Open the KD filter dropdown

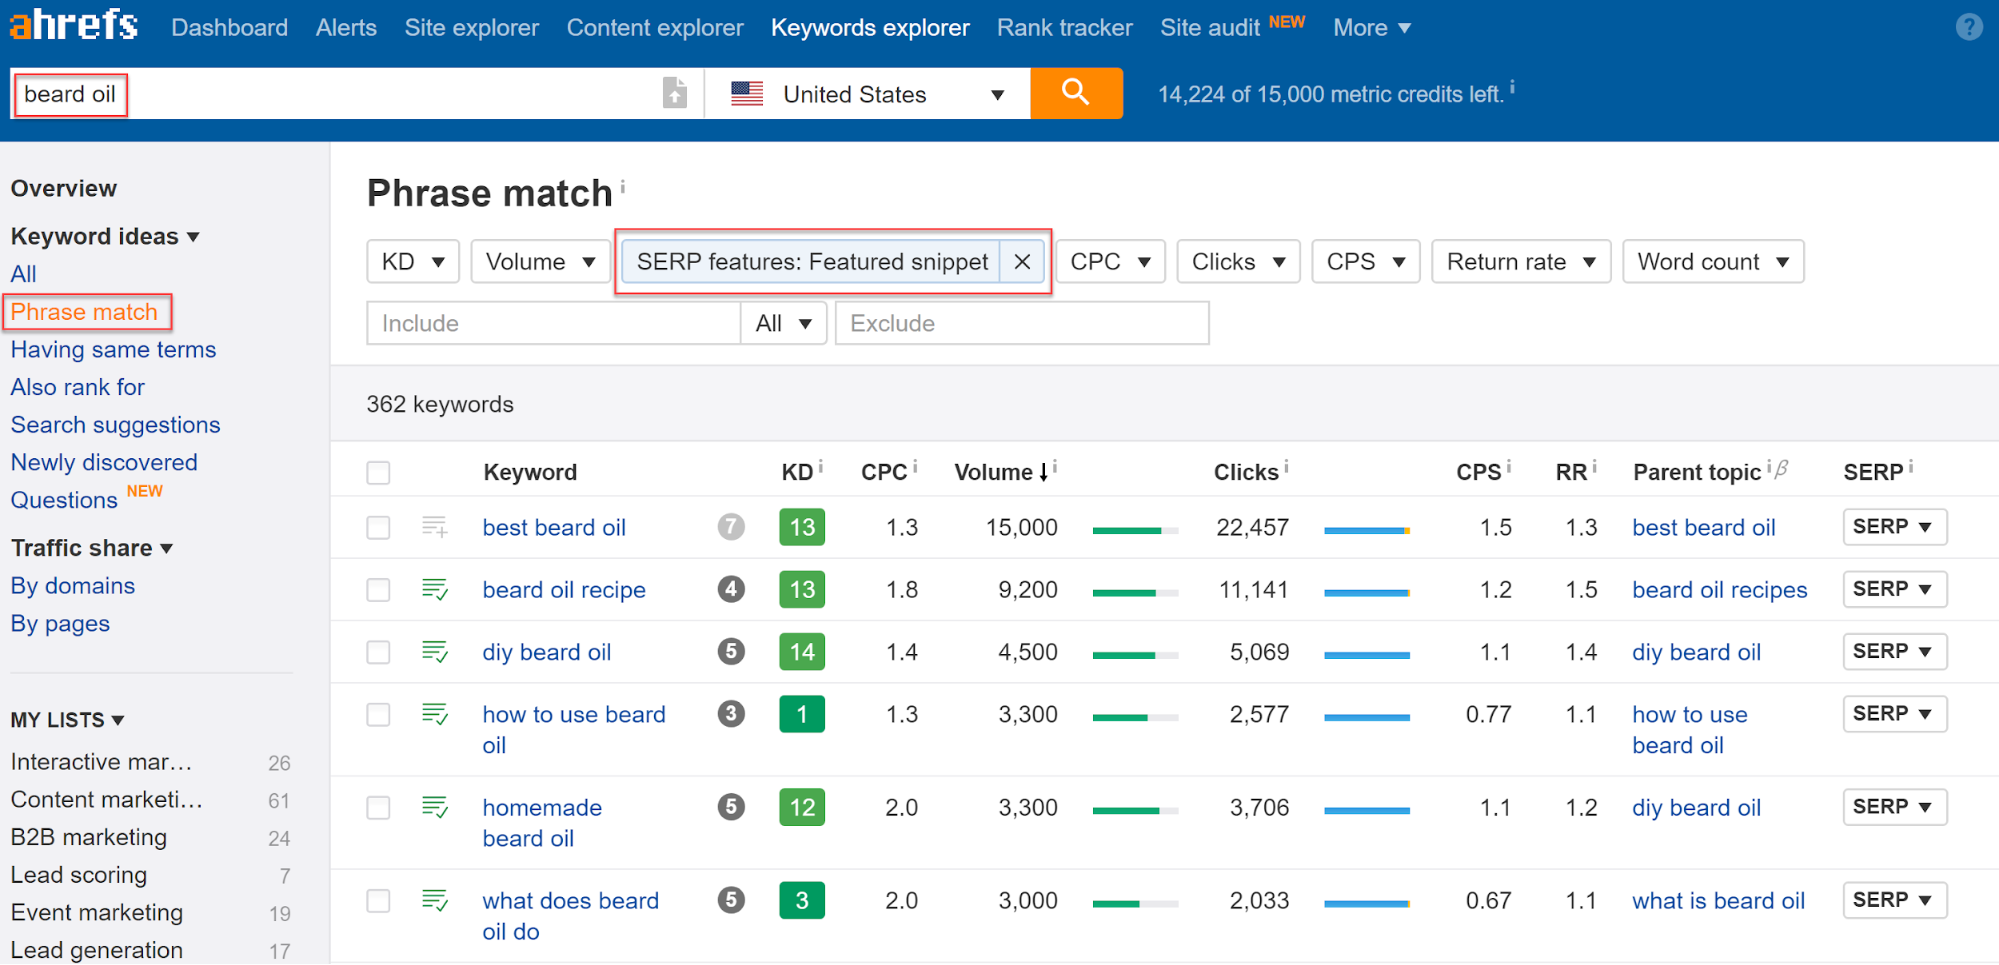(x=413, y=262)
